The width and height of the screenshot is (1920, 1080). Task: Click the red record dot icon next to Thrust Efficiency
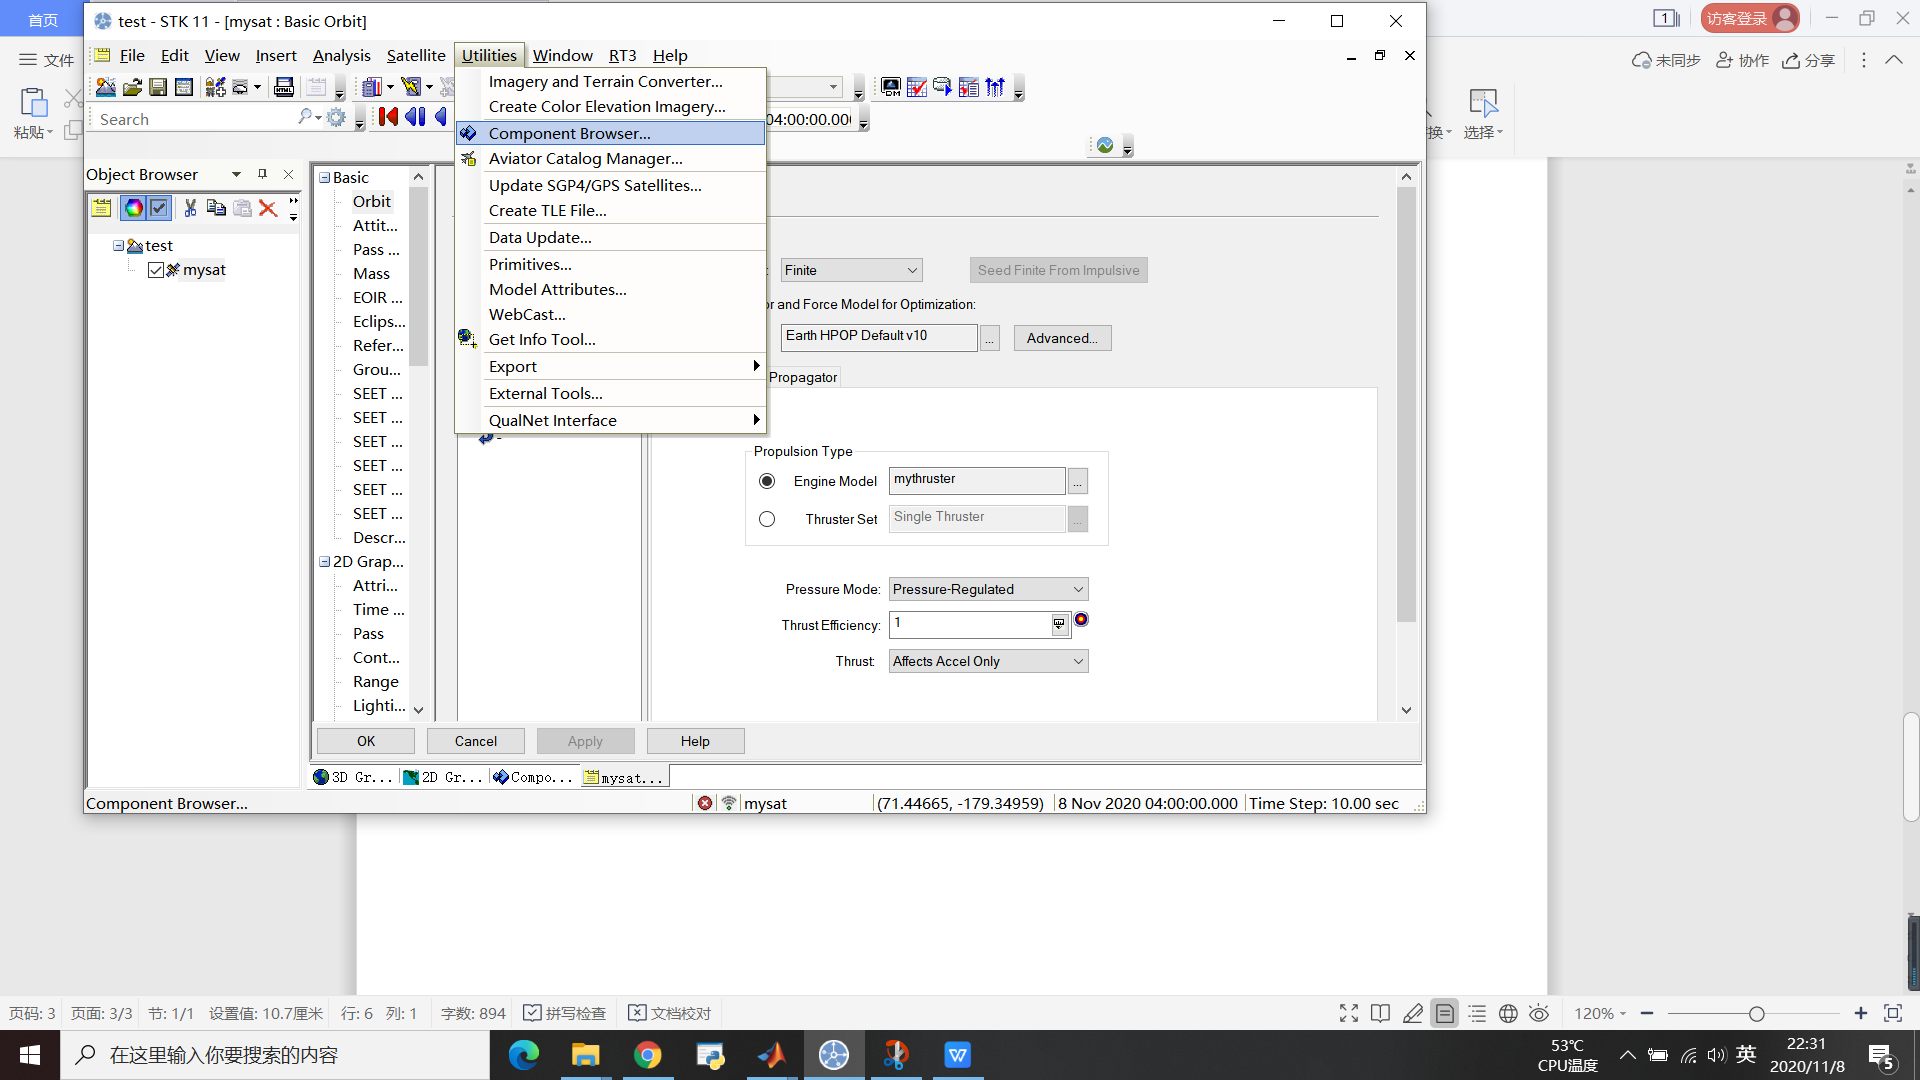(x=1080, y=620)
